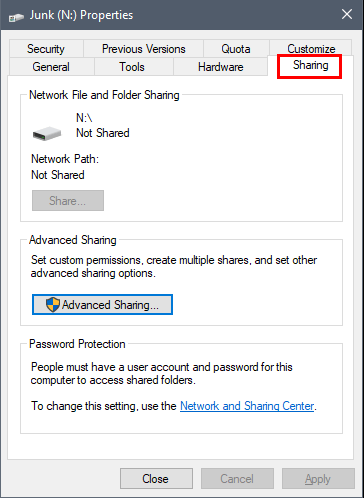Switch to the General tab

(52, 67)
